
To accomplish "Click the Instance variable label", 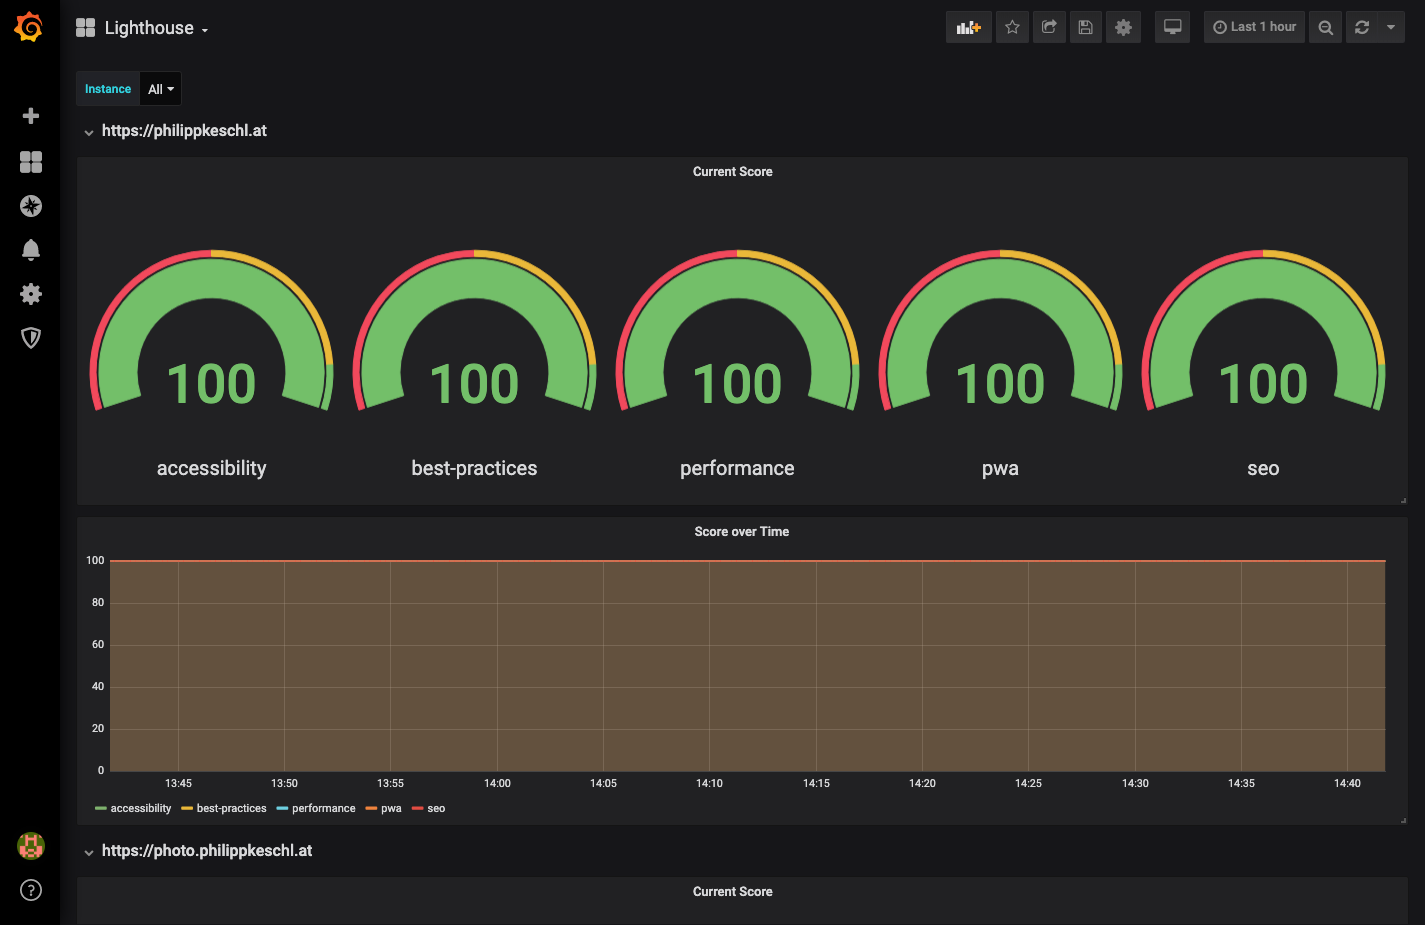I will (x=108, y=89).
